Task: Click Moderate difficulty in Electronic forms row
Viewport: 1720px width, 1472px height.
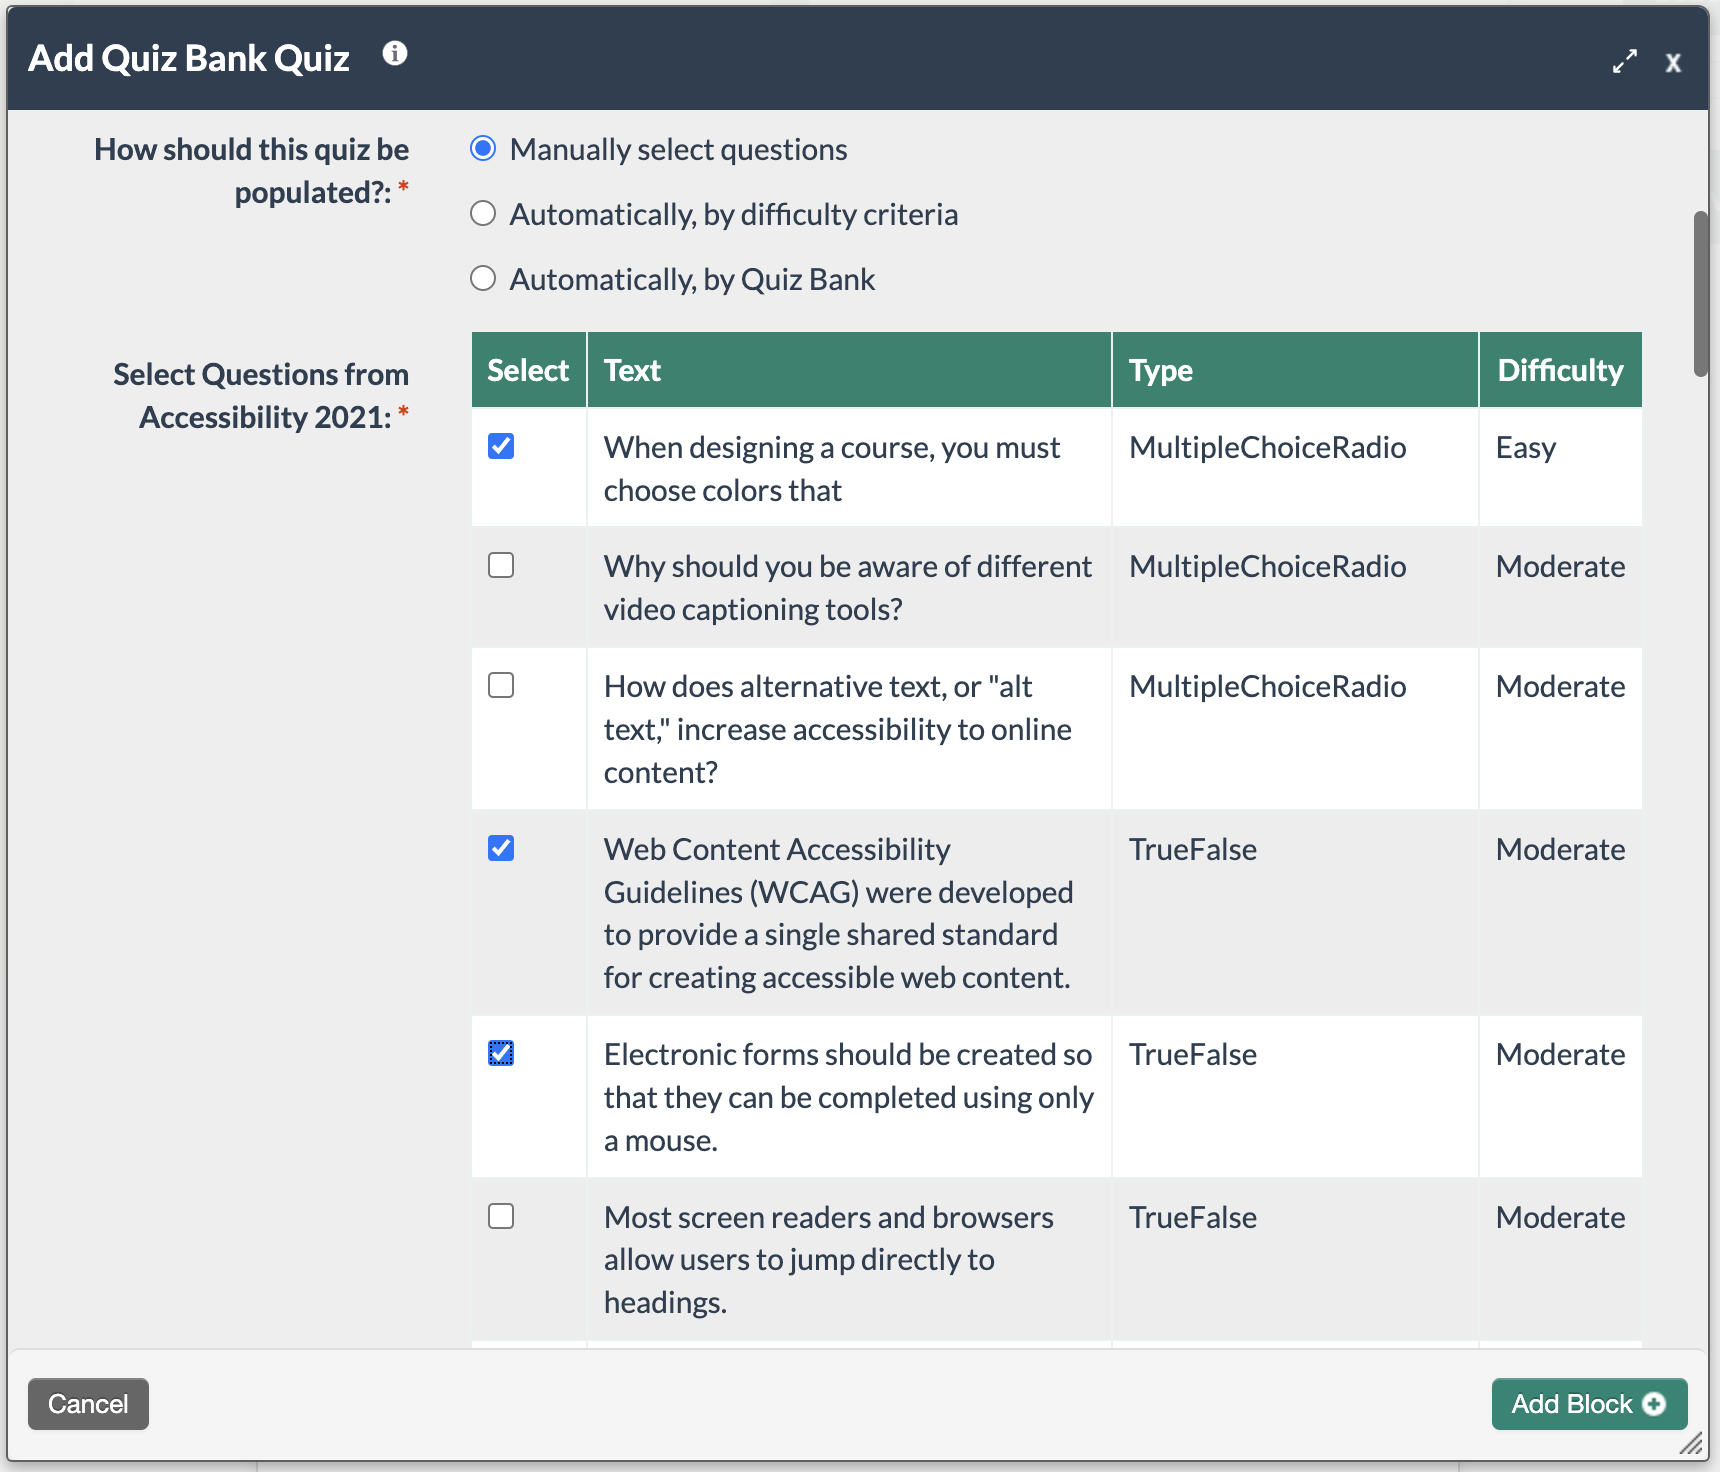Action: tap(1560, 1055)
